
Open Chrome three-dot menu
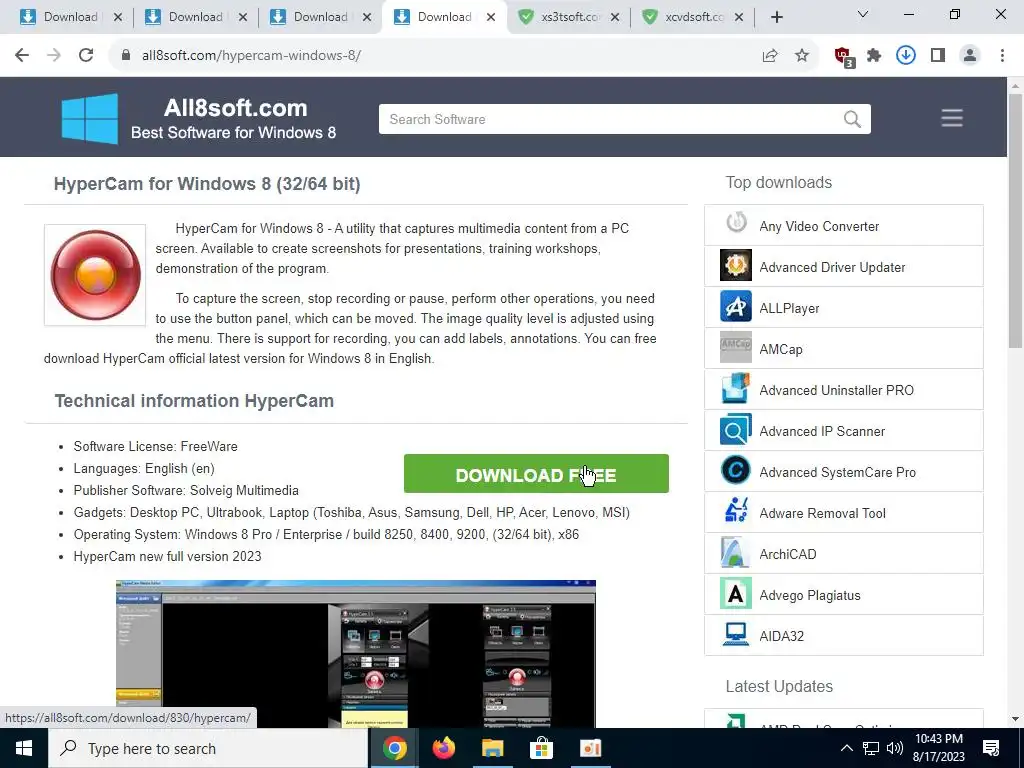[1002, 56]
